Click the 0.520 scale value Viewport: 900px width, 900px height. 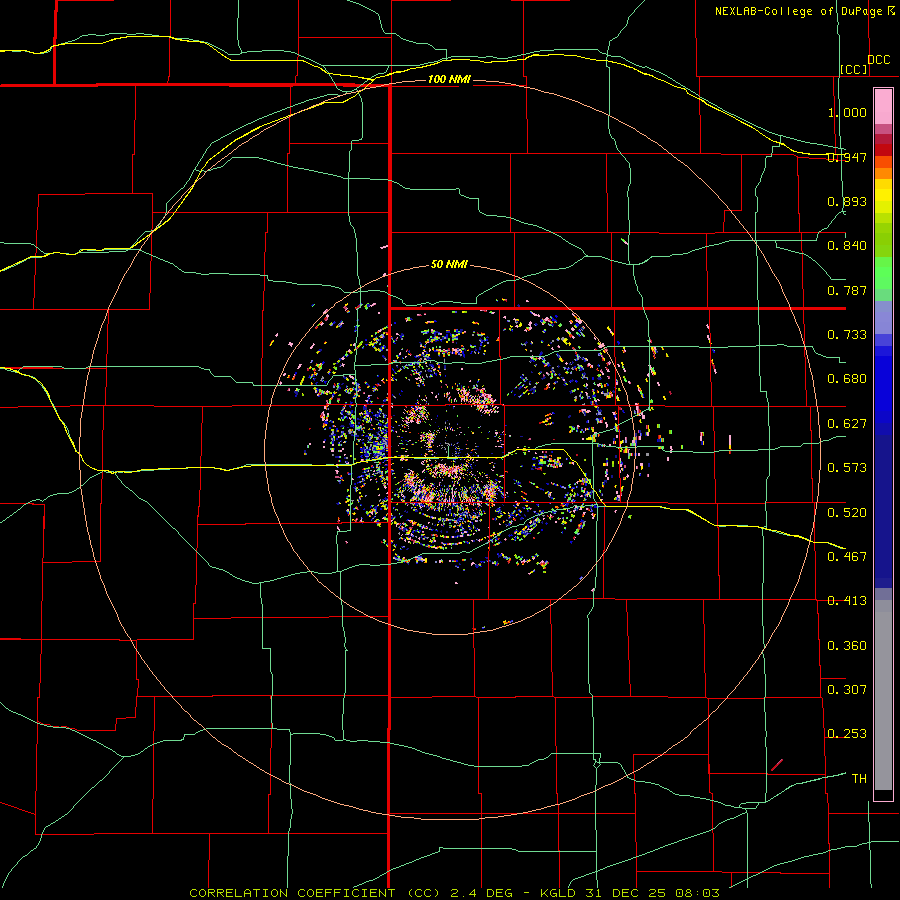click(x=847, y=513)
